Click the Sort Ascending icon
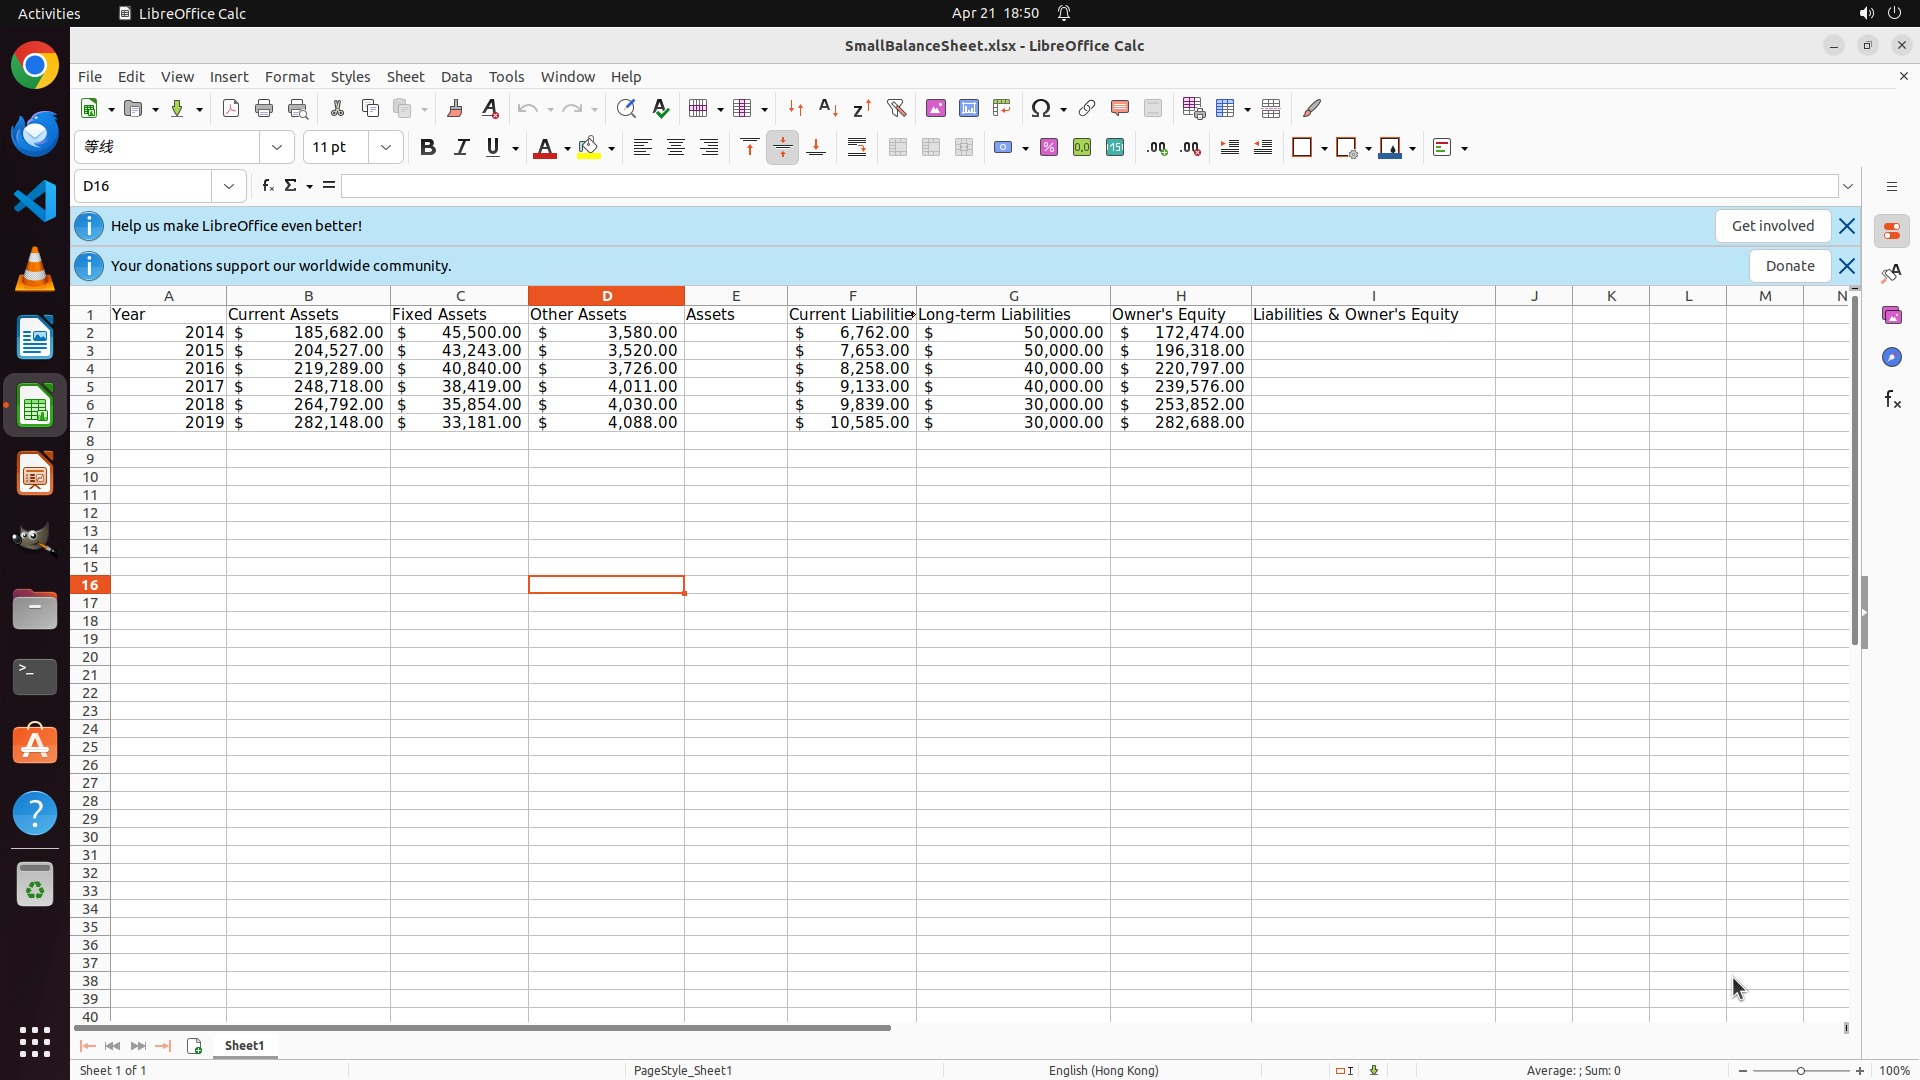 tap(829, 108)
